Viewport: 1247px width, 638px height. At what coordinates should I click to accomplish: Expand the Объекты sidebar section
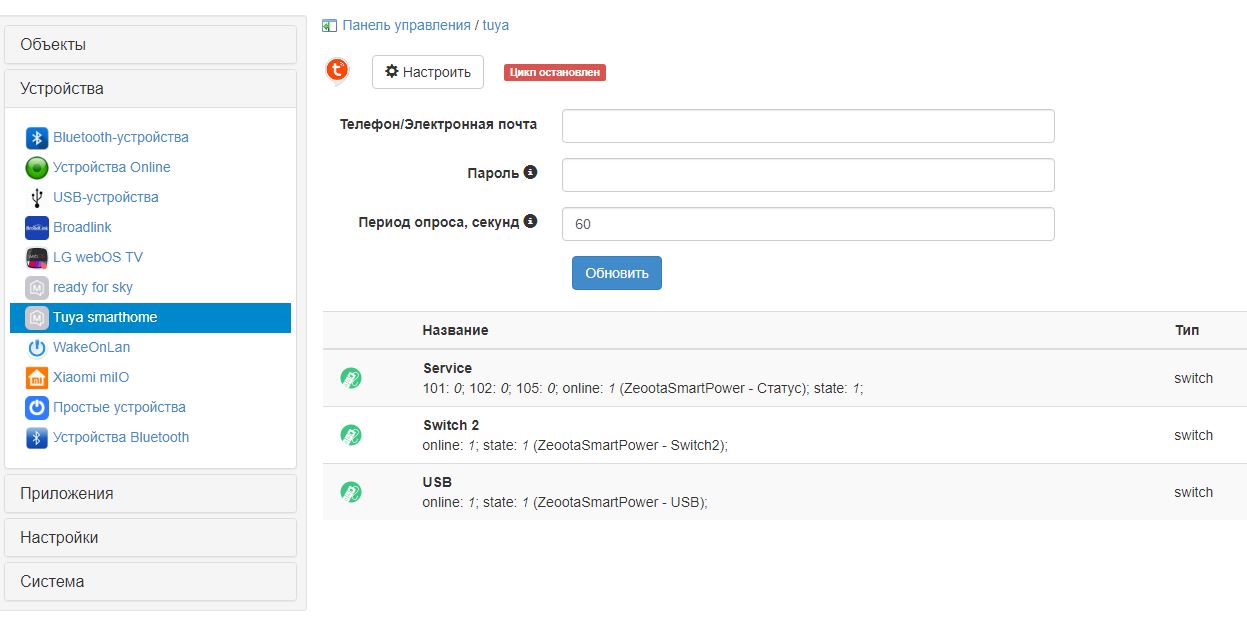[151, 45]
